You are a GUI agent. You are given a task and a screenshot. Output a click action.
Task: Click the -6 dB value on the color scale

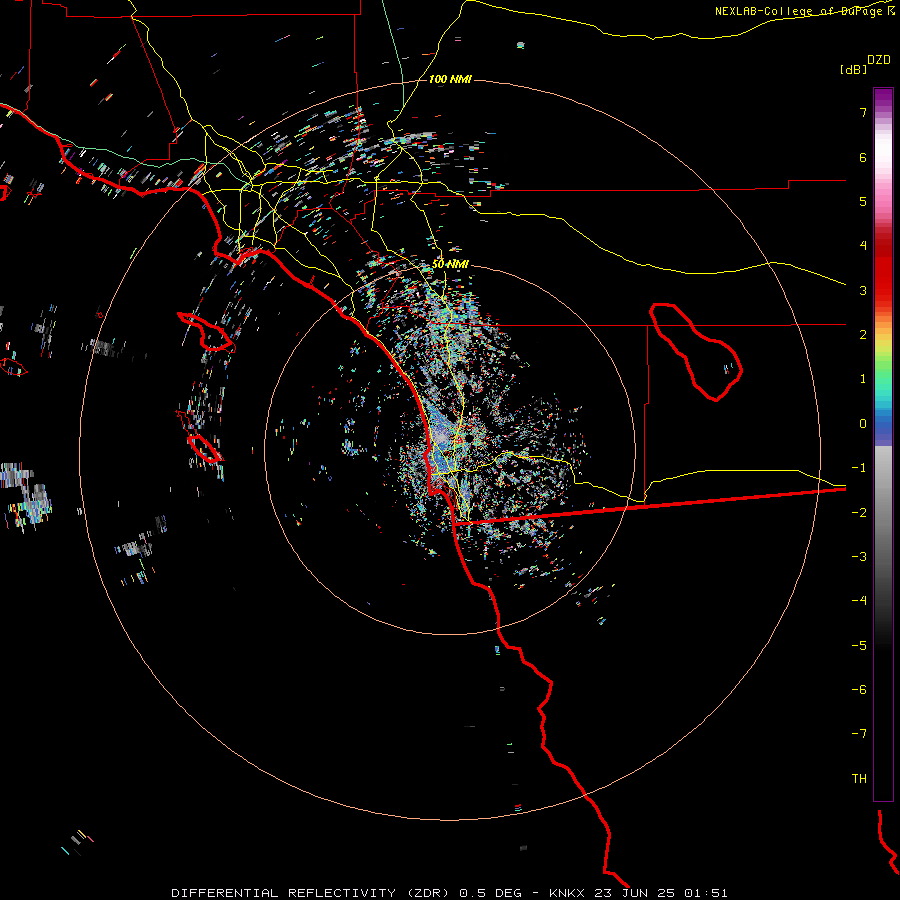click(859, 689)
